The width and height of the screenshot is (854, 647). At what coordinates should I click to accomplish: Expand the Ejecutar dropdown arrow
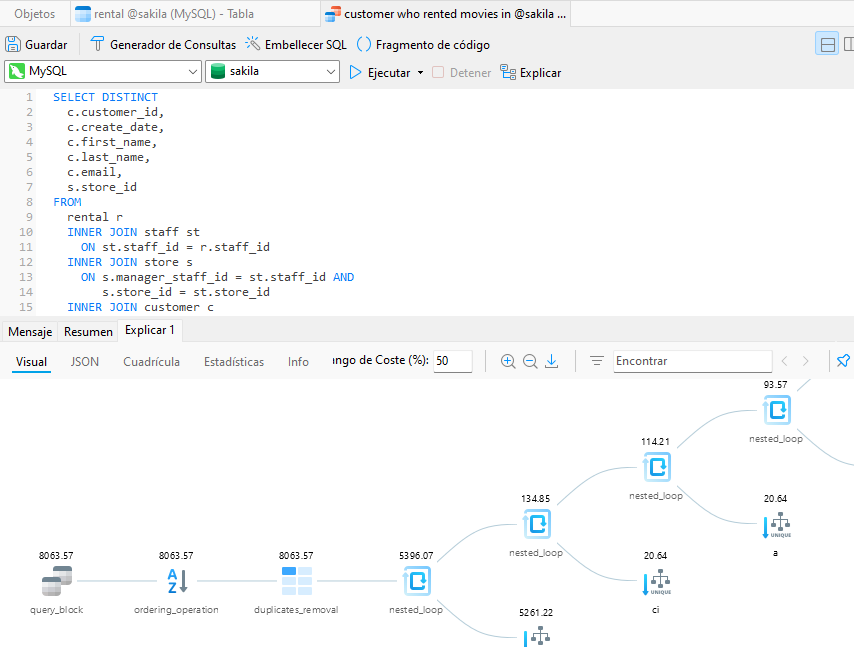pyautogui.click(x=420, y=72)
